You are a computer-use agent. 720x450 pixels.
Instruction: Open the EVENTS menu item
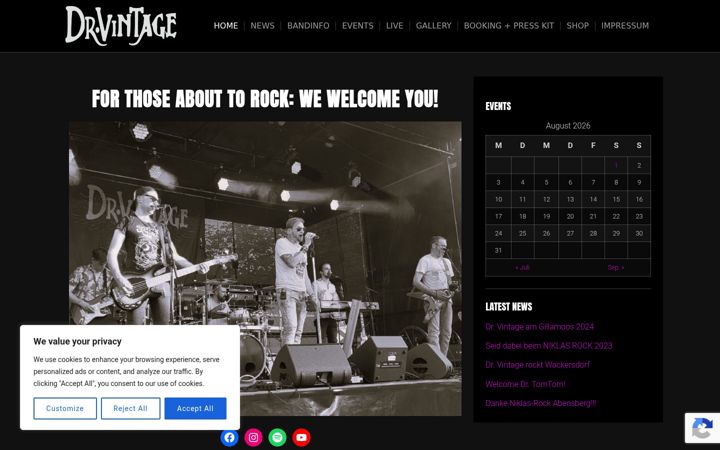pyautogui.click(x=358, y=26)
